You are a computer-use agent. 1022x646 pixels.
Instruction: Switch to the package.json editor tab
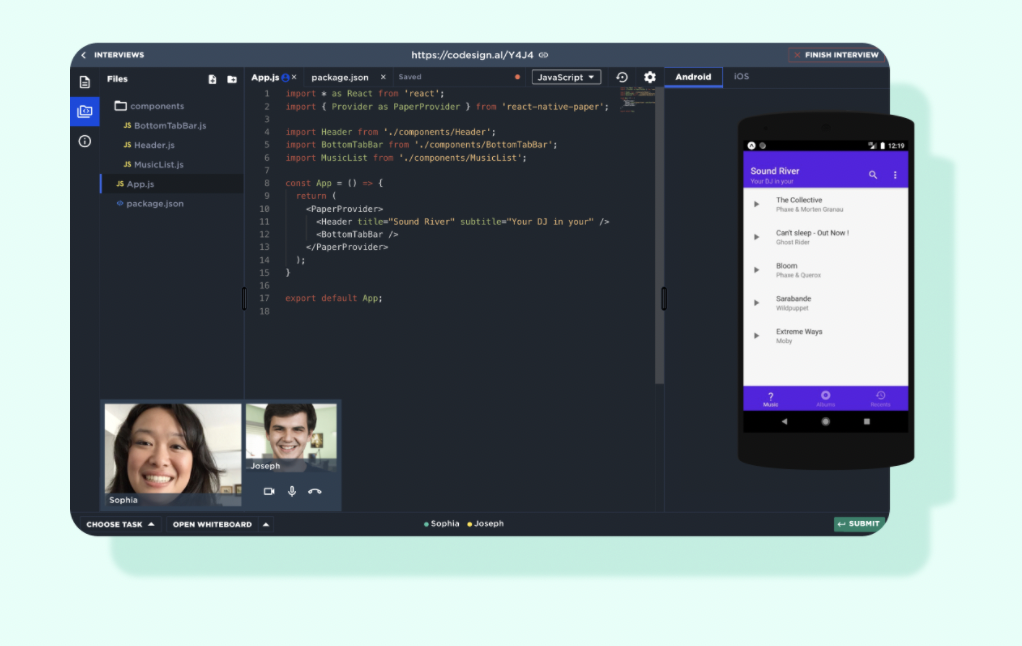[x=340, y=77]
